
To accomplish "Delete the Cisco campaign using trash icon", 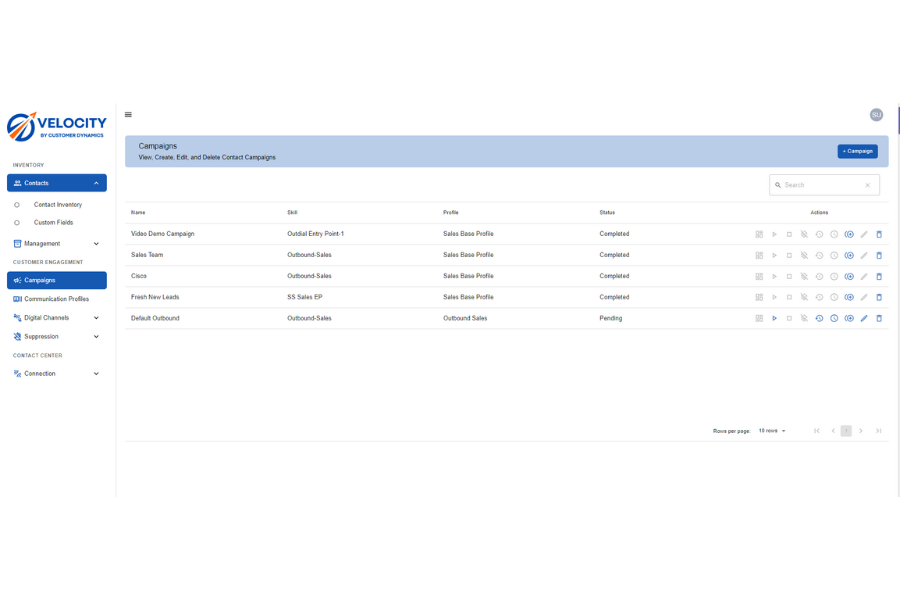I will coord(879,276).
